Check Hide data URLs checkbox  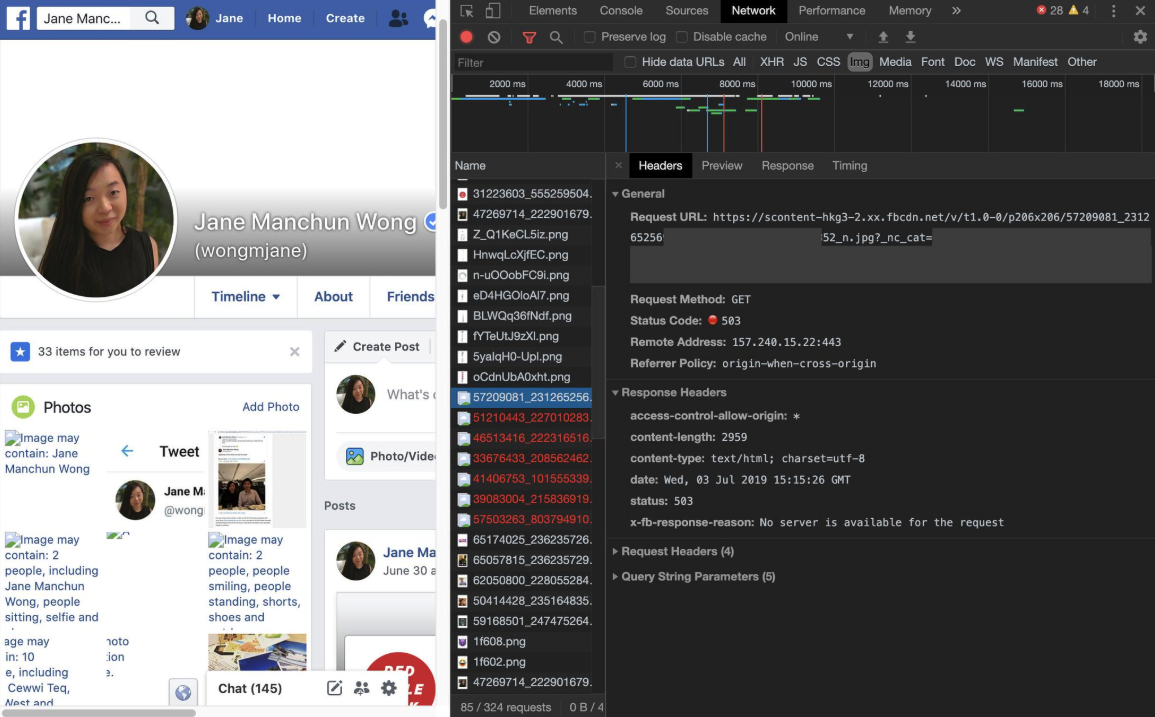631,62
